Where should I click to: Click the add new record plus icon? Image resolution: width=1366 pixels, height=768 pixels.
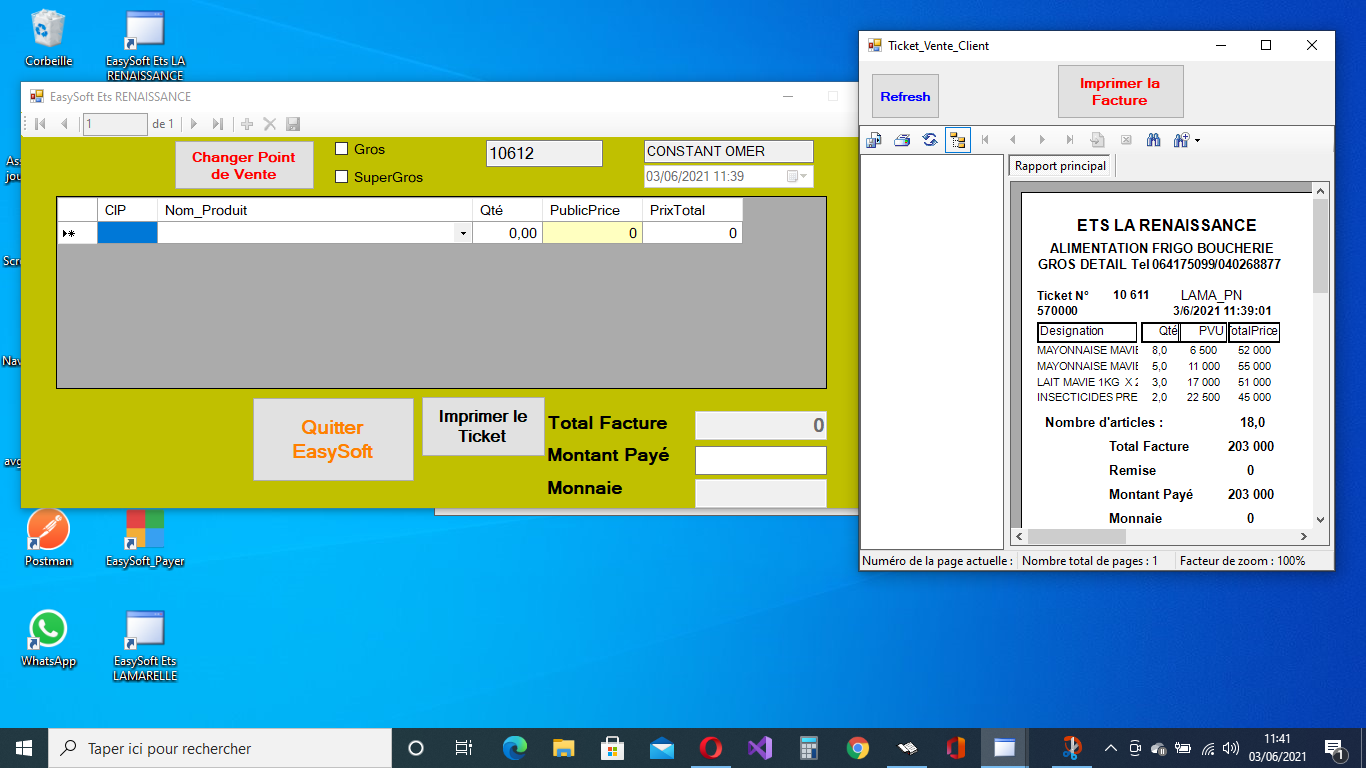click(x=247, y=124)
